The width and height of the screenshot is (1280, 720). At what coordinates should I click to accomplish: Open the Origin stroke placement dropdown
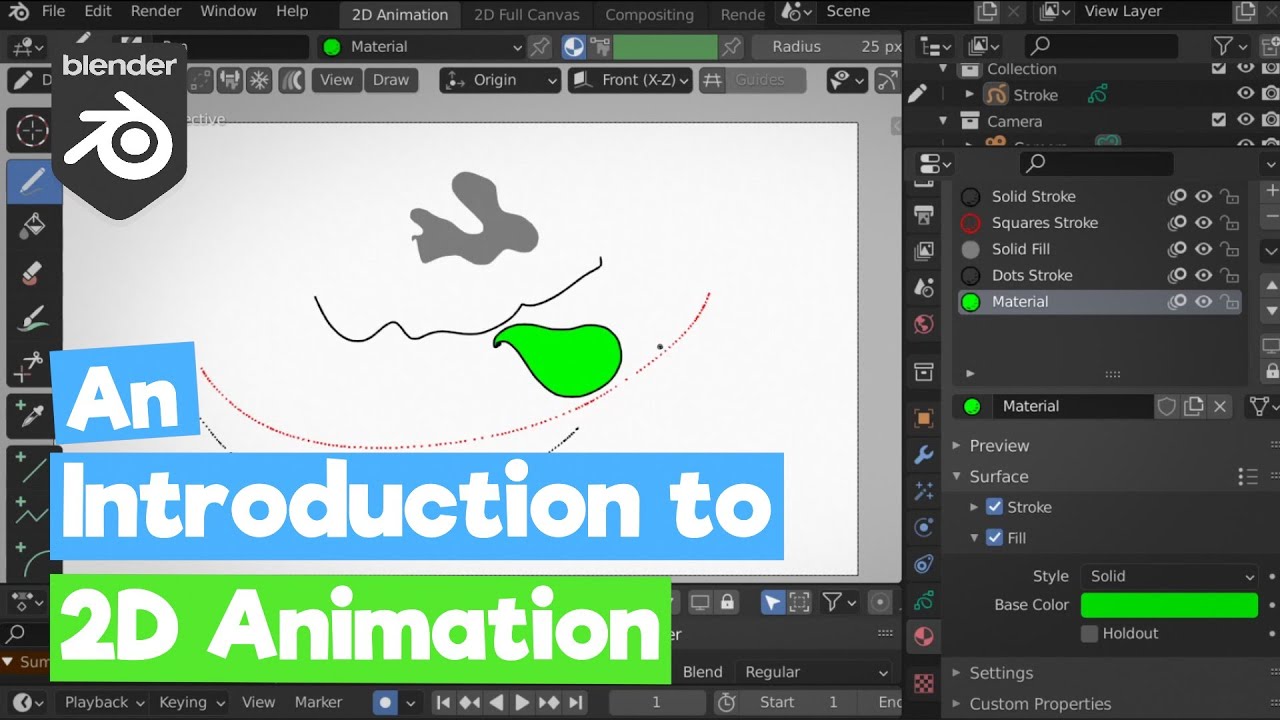click(x=500, y=80)
